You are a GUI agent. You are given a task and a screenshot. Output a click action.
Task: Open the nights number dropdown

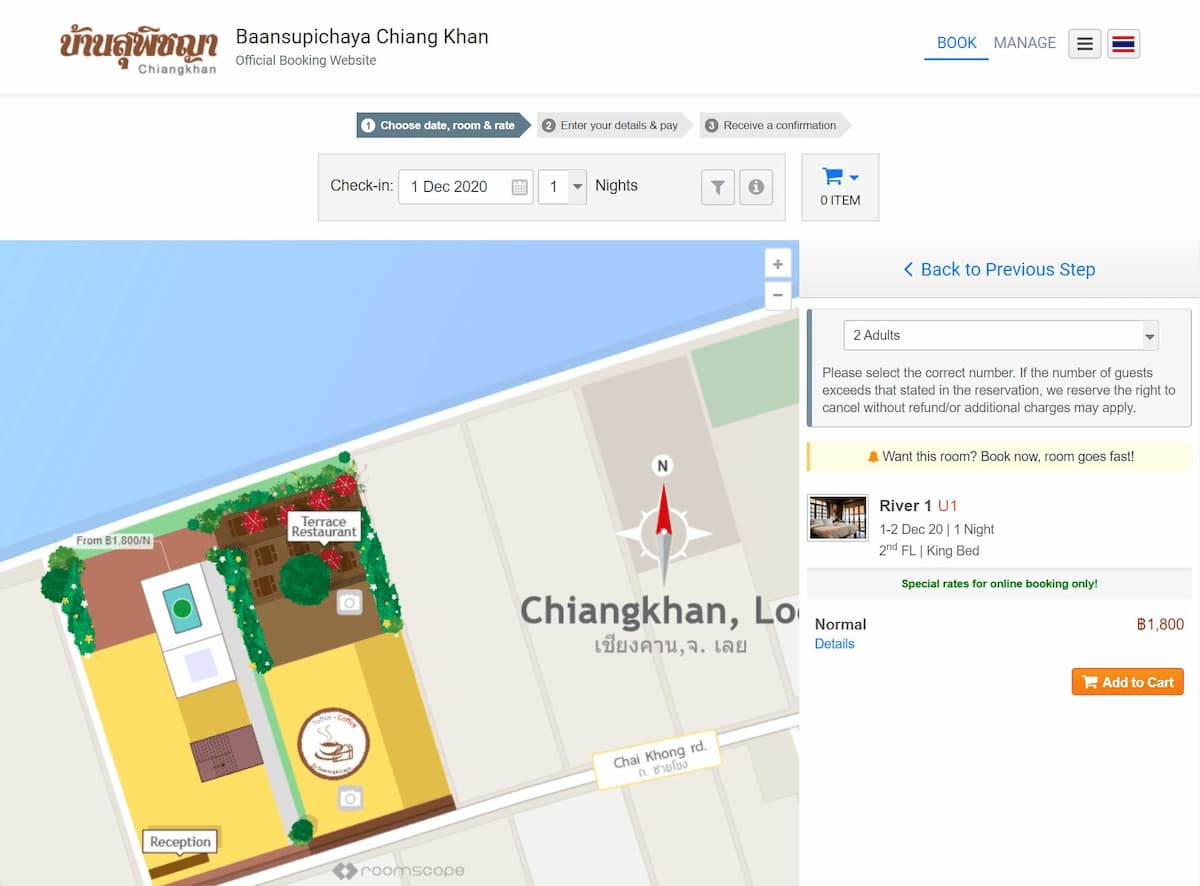click(x=562, y=187)
